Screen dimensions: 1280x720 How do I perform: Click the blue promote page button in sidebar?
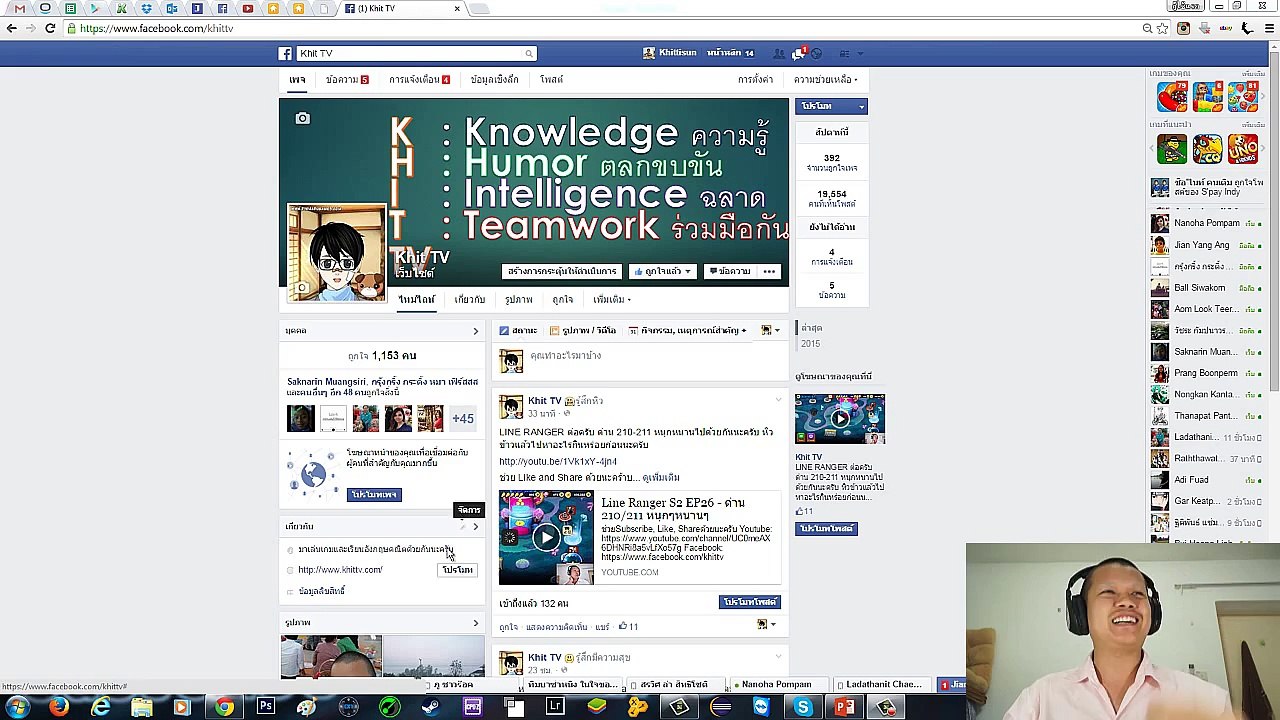[x=374, y=494]
